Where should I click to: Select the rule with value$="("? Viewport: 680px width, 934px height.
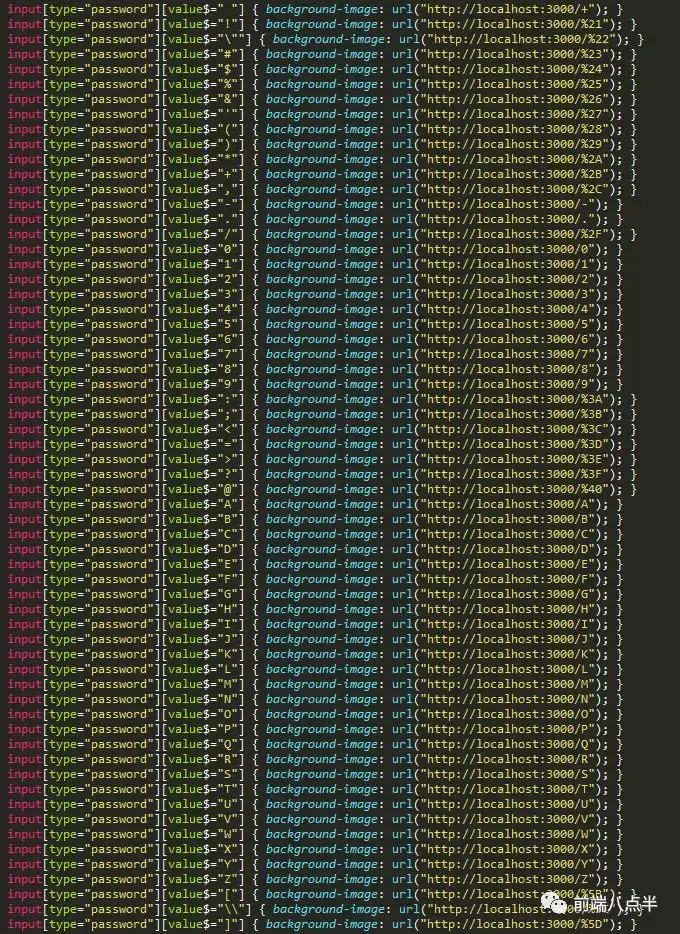(x=322, y=129)
